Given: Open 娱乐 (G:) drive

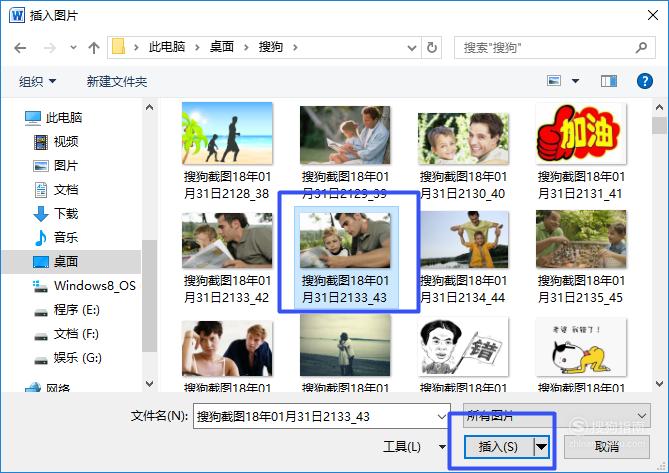Looking at the screenshot, I should point(68,358).
